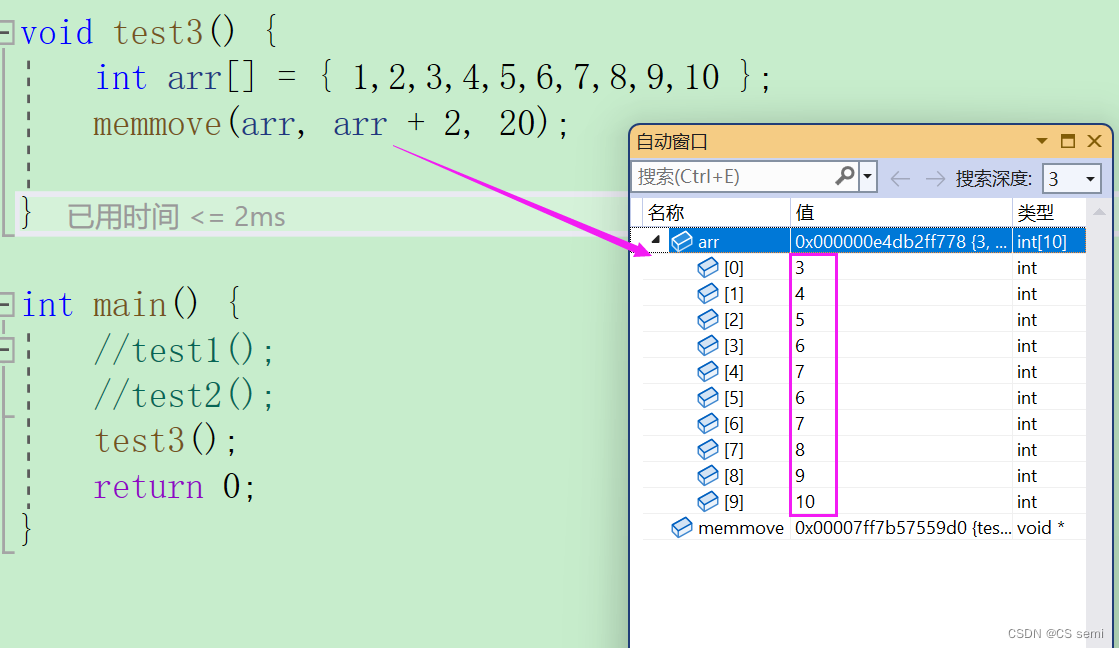The width and height of the screenshot is (1119, 648).
Task: Click the magnifier search icon
Action: (845, 176)
